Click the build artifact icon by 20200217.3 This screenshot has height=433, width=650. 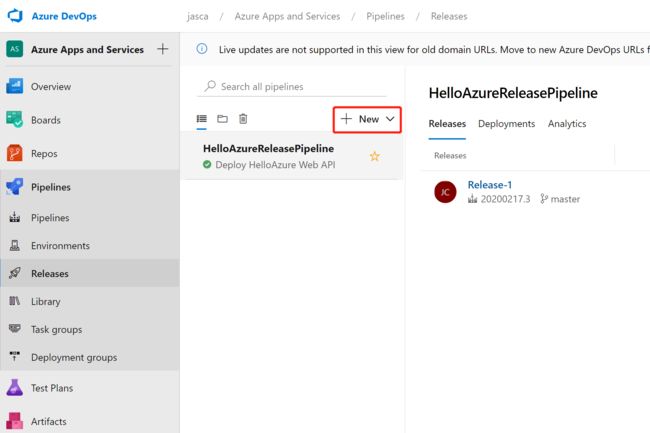coord(472,199)
